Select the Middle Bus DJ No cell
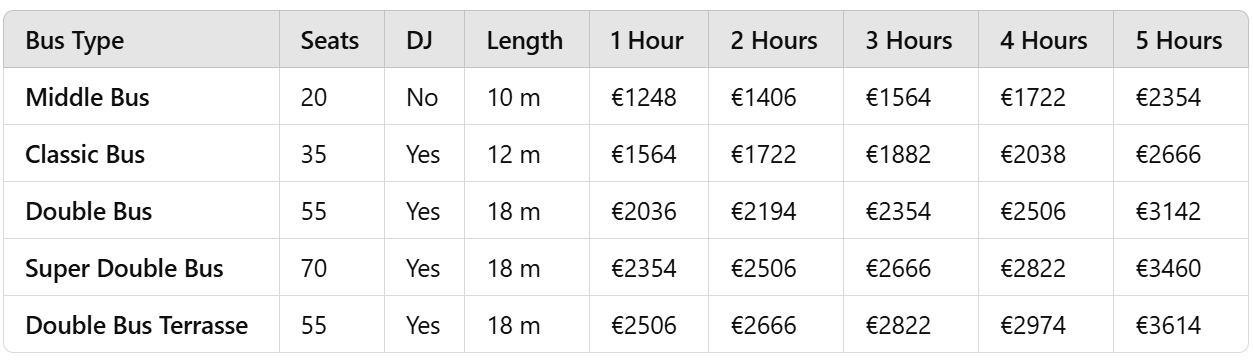This screenshot has width=1253, height=362. coord(421,98)
